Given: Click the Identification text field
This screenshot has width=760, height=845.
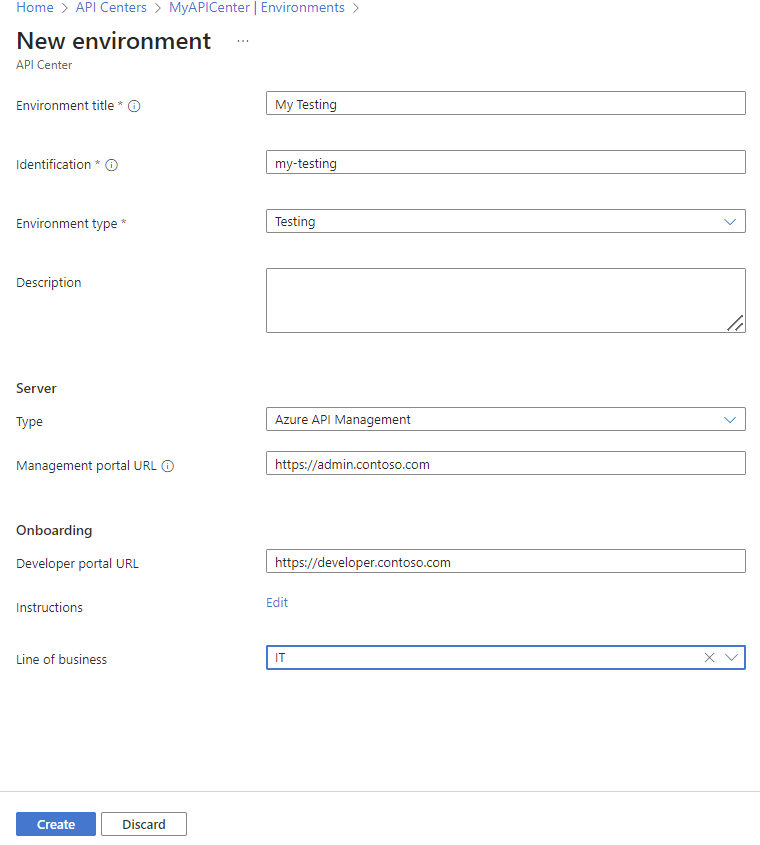Looking at the screenshot, I should 505,162.
